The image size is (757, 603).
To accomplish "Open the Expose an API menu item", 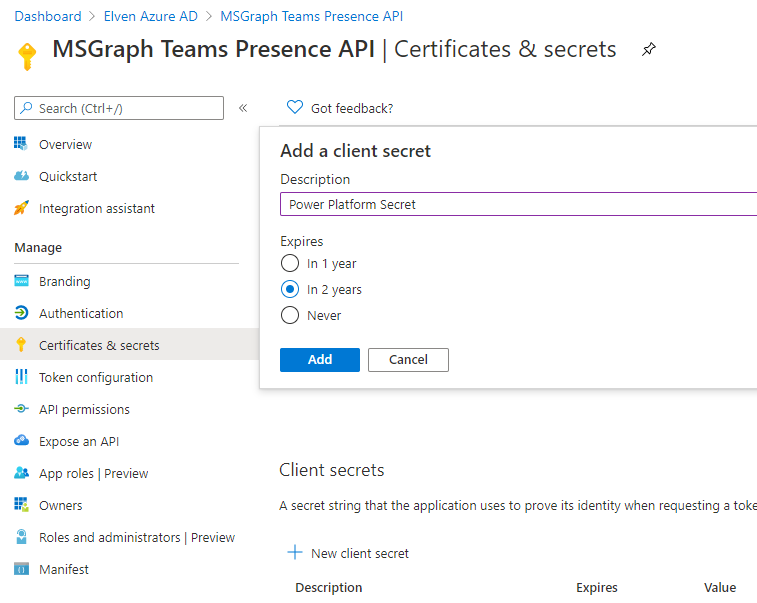I will [79, 441].
